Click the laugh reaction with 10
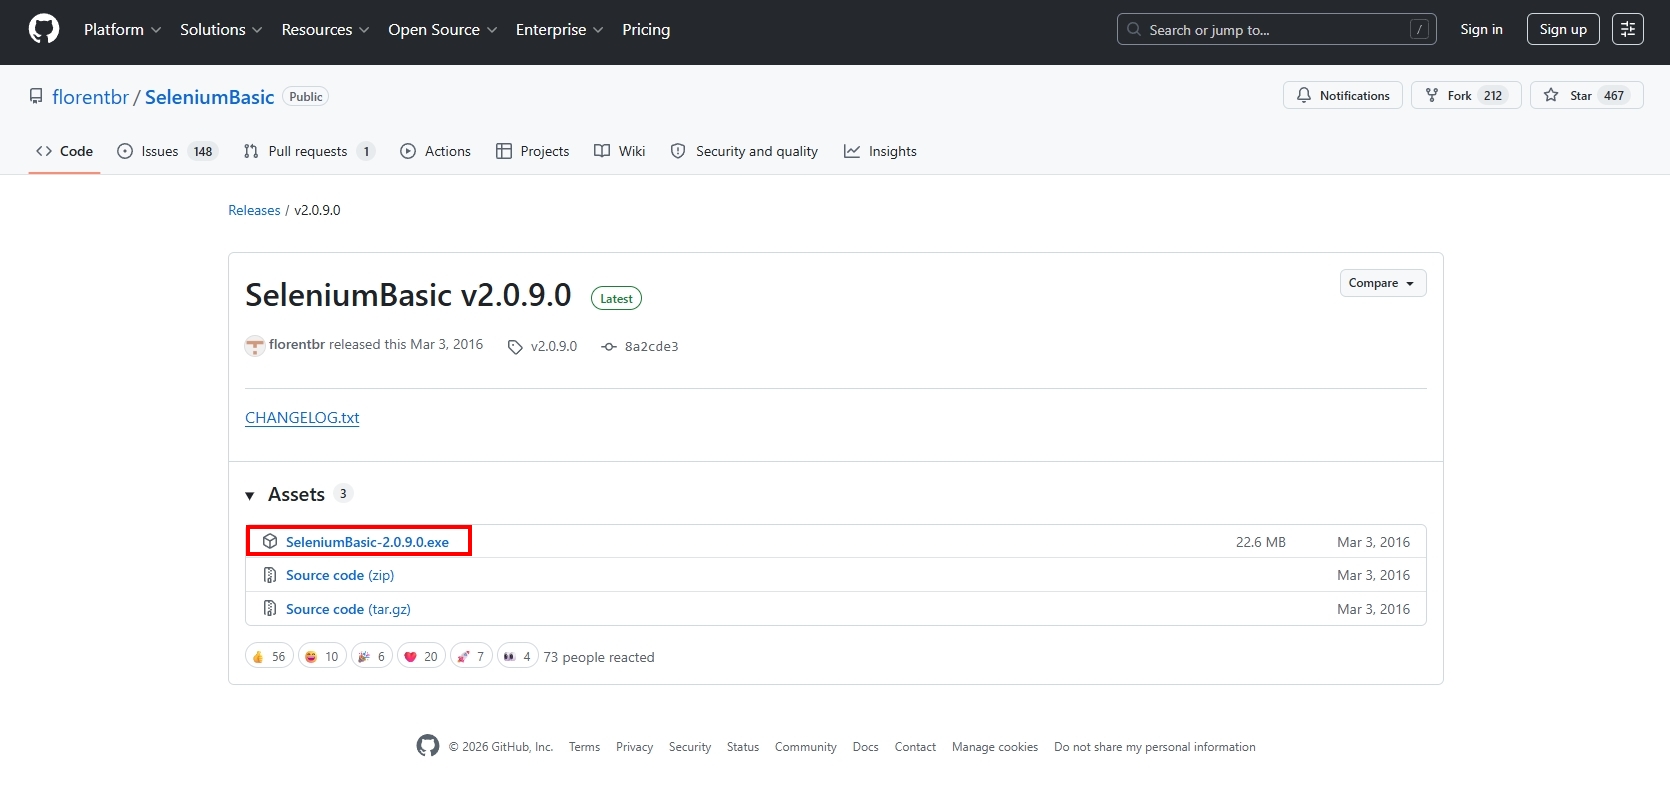This screenshot has height=812, width=1670. pos(322,656)
